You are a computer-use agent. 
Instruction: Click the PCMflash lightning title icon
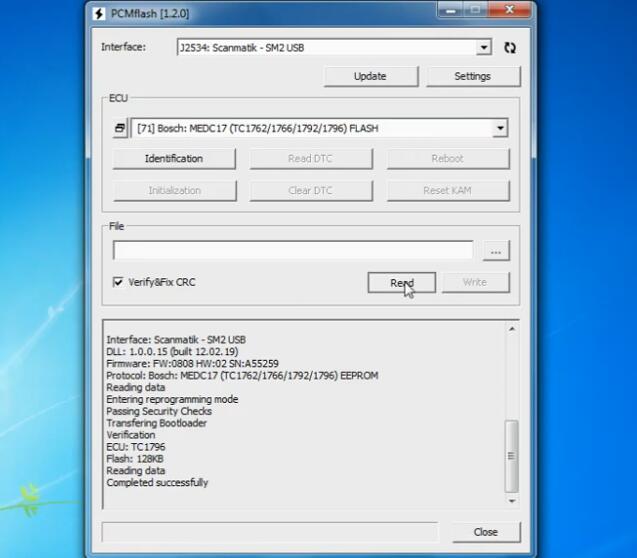pyautogui.click(x=98, y=14)
